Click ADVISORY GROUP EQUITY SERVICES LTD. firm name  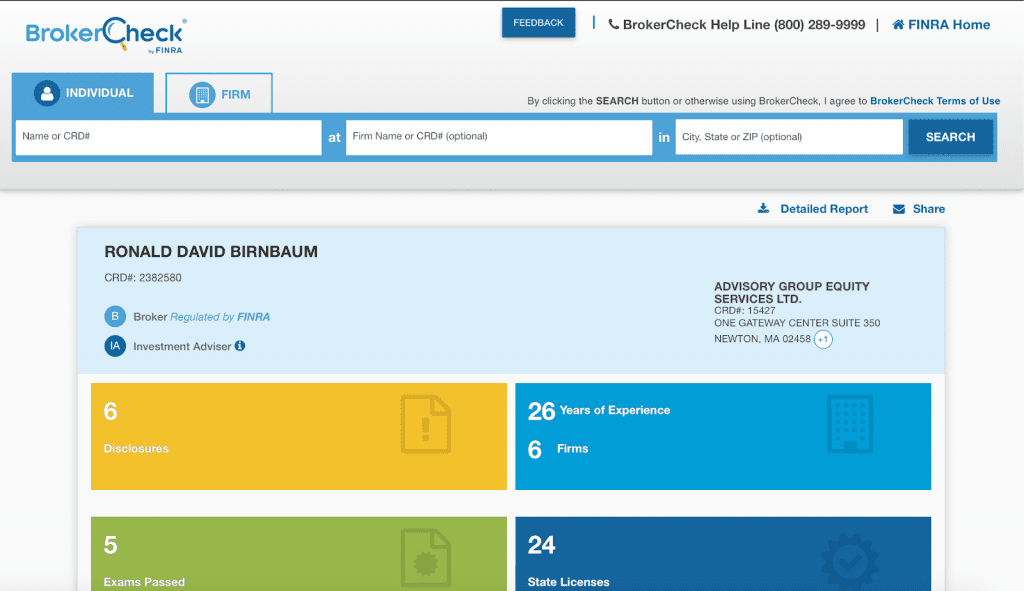click(x=792, y=293)
